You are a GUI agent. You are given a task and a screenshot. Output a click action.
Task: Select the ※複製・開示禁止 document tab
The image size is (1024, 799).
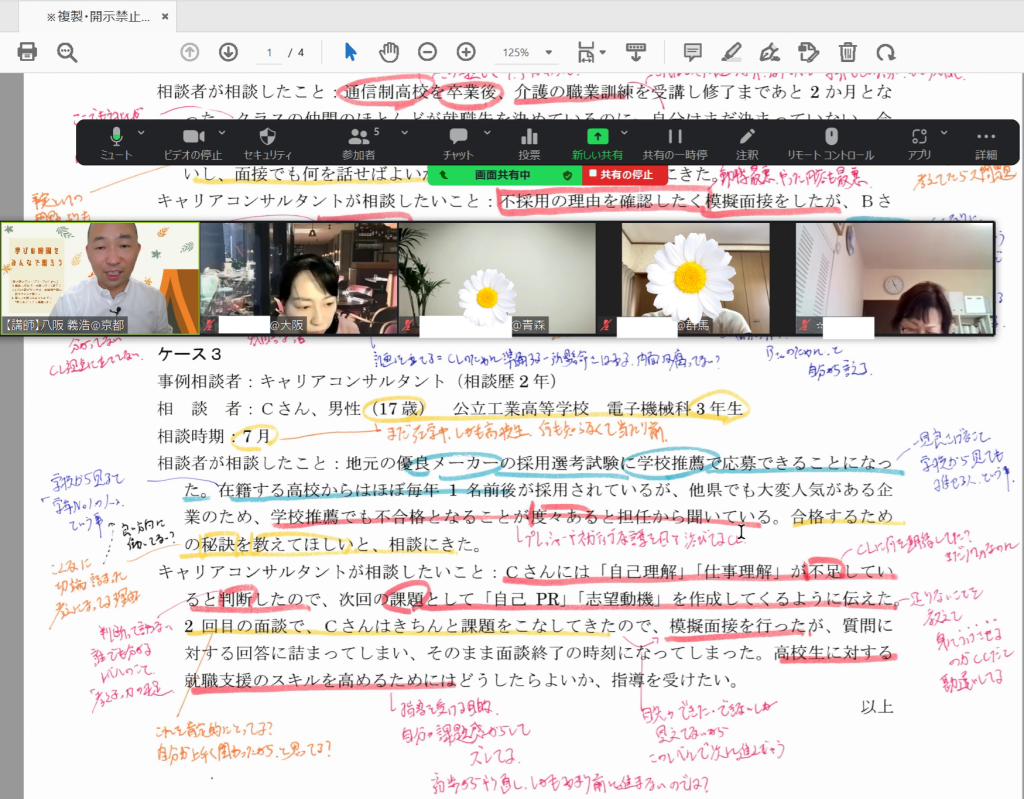coord(97,18)
